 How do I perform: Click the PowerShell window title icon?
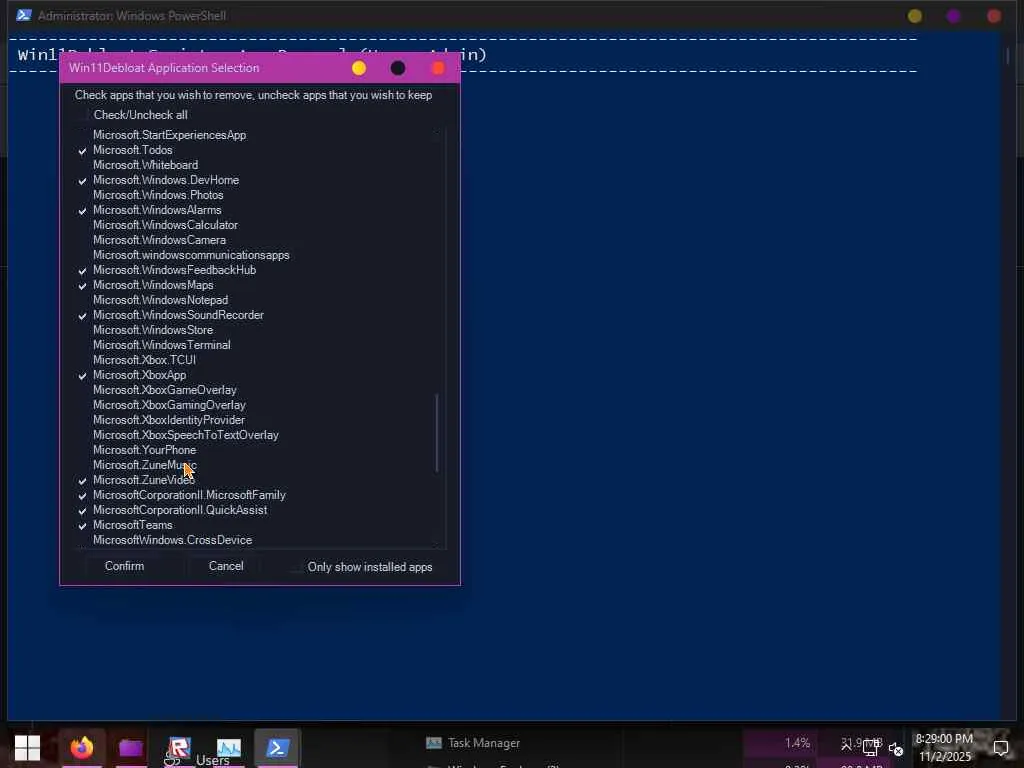click(x=24, y=15)
